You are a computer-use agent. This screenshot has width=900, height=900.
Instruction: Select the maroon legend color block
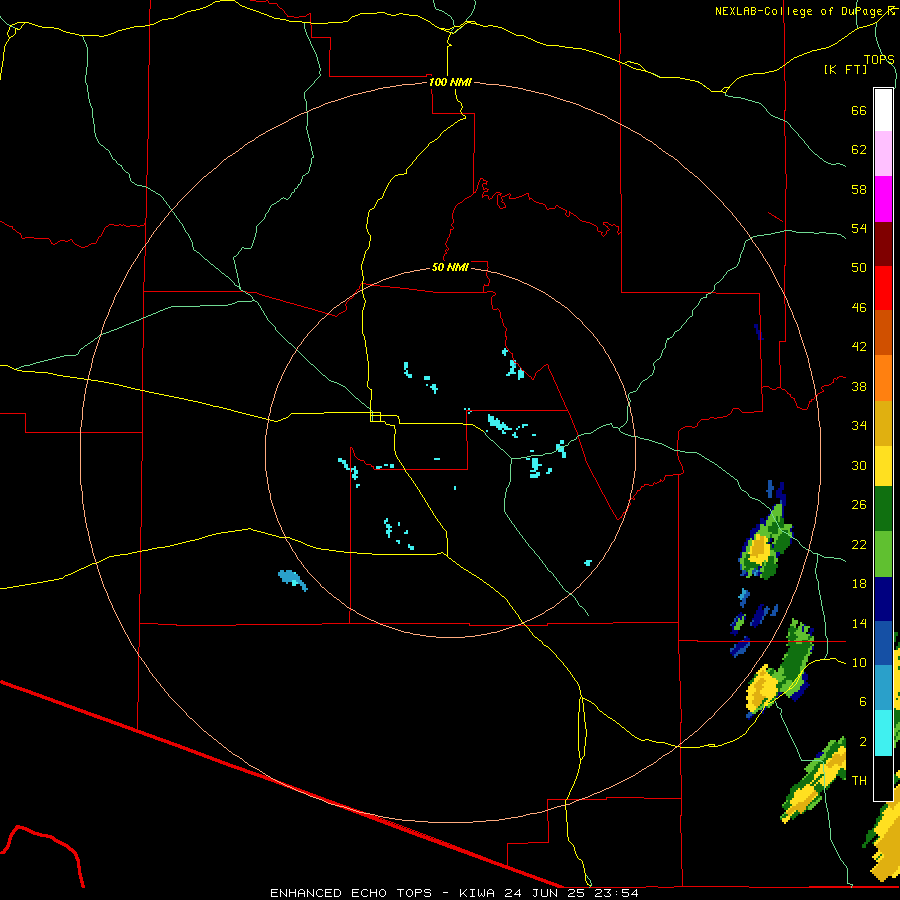883,243
